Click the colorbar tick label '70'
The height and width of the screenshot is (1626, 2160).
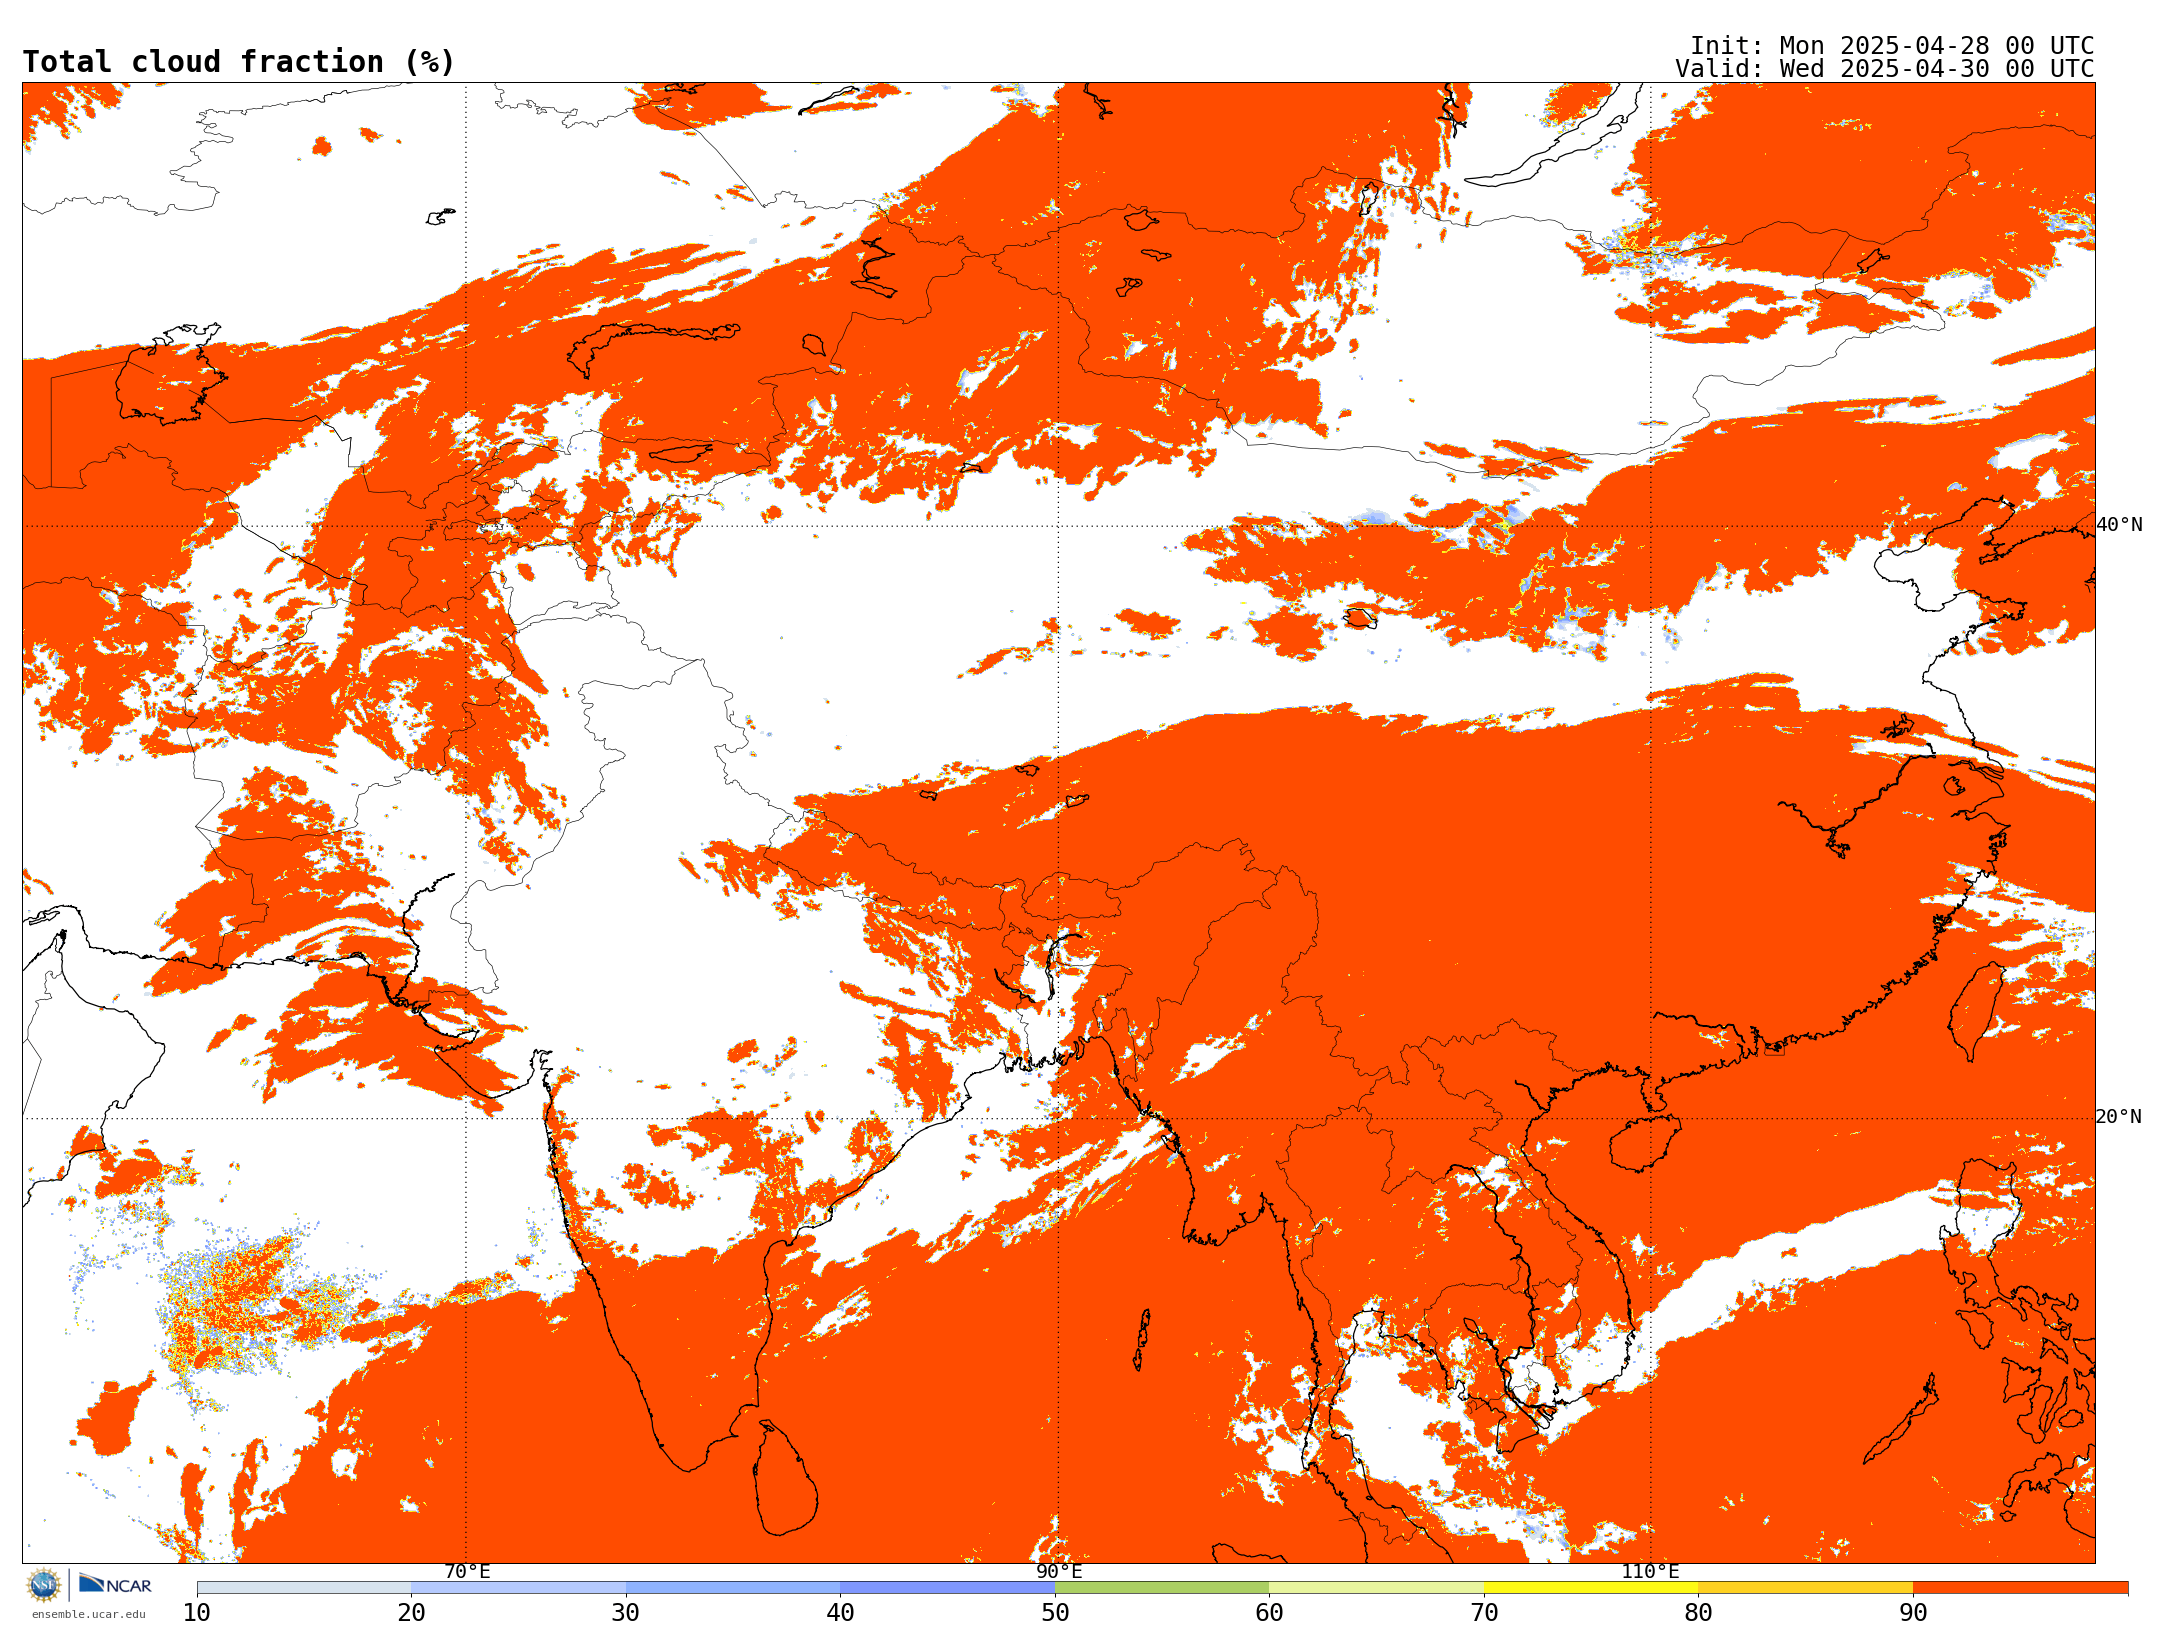(1484, 1613)
